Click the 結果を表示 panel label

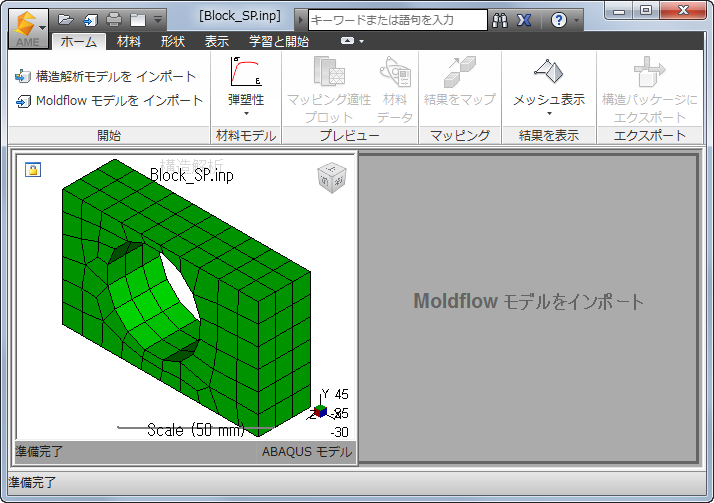coord(549,136)
